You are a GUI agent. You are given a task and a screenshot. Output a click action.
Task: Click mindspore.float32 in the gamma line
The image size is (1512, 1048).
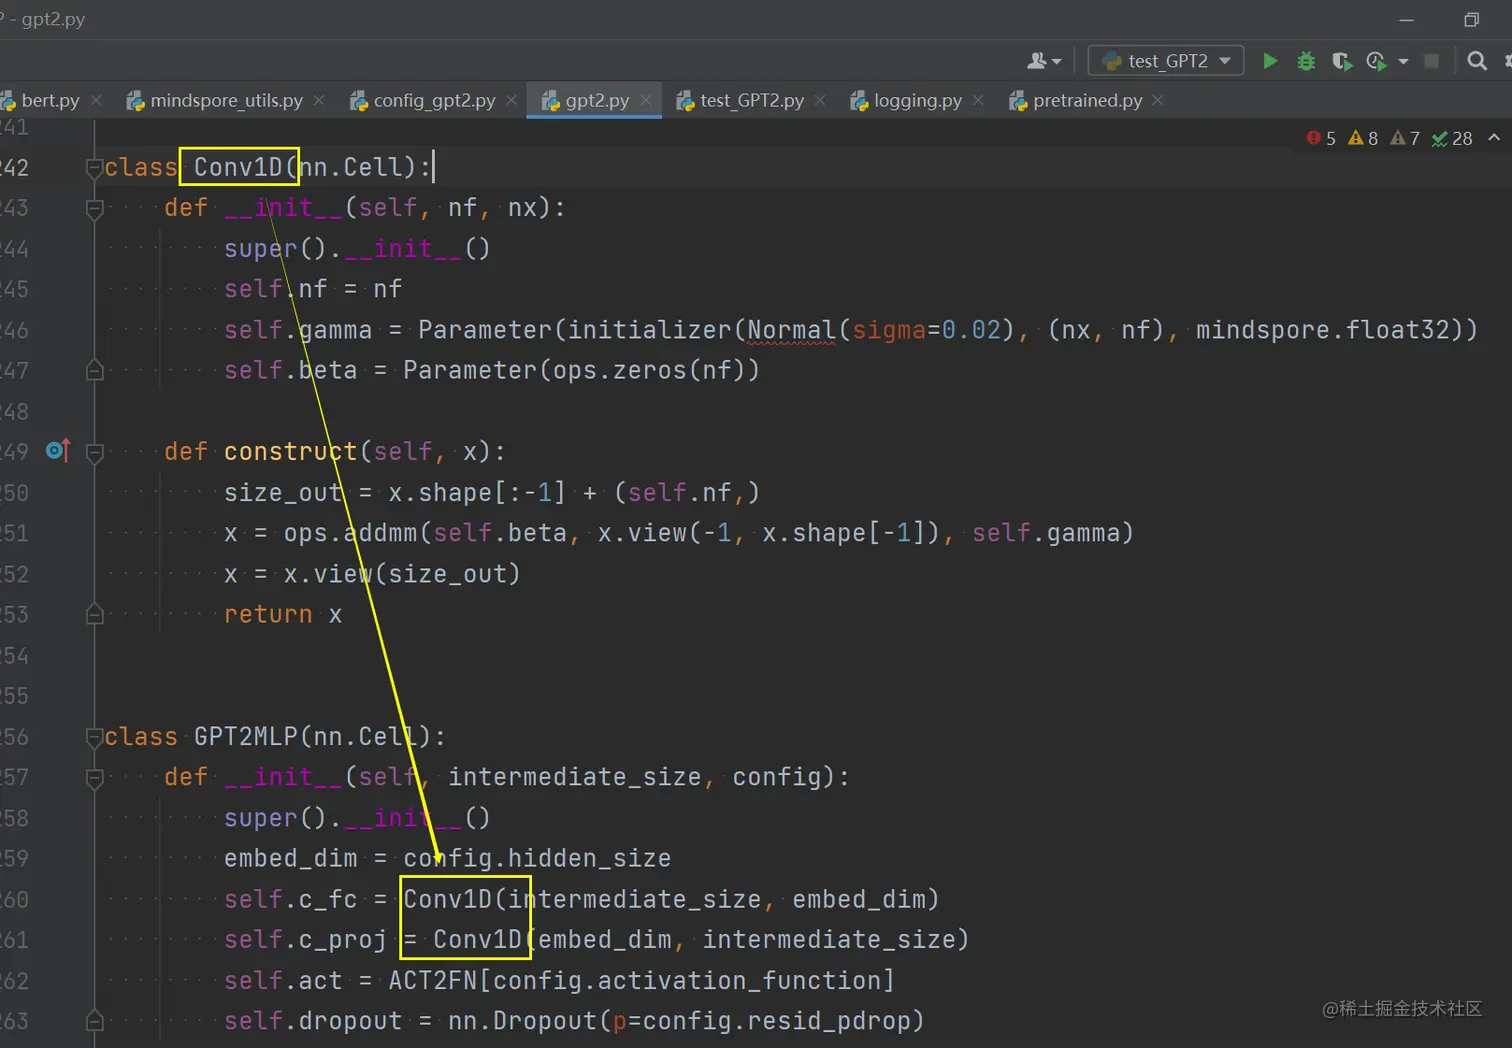tap(1322, 330)
